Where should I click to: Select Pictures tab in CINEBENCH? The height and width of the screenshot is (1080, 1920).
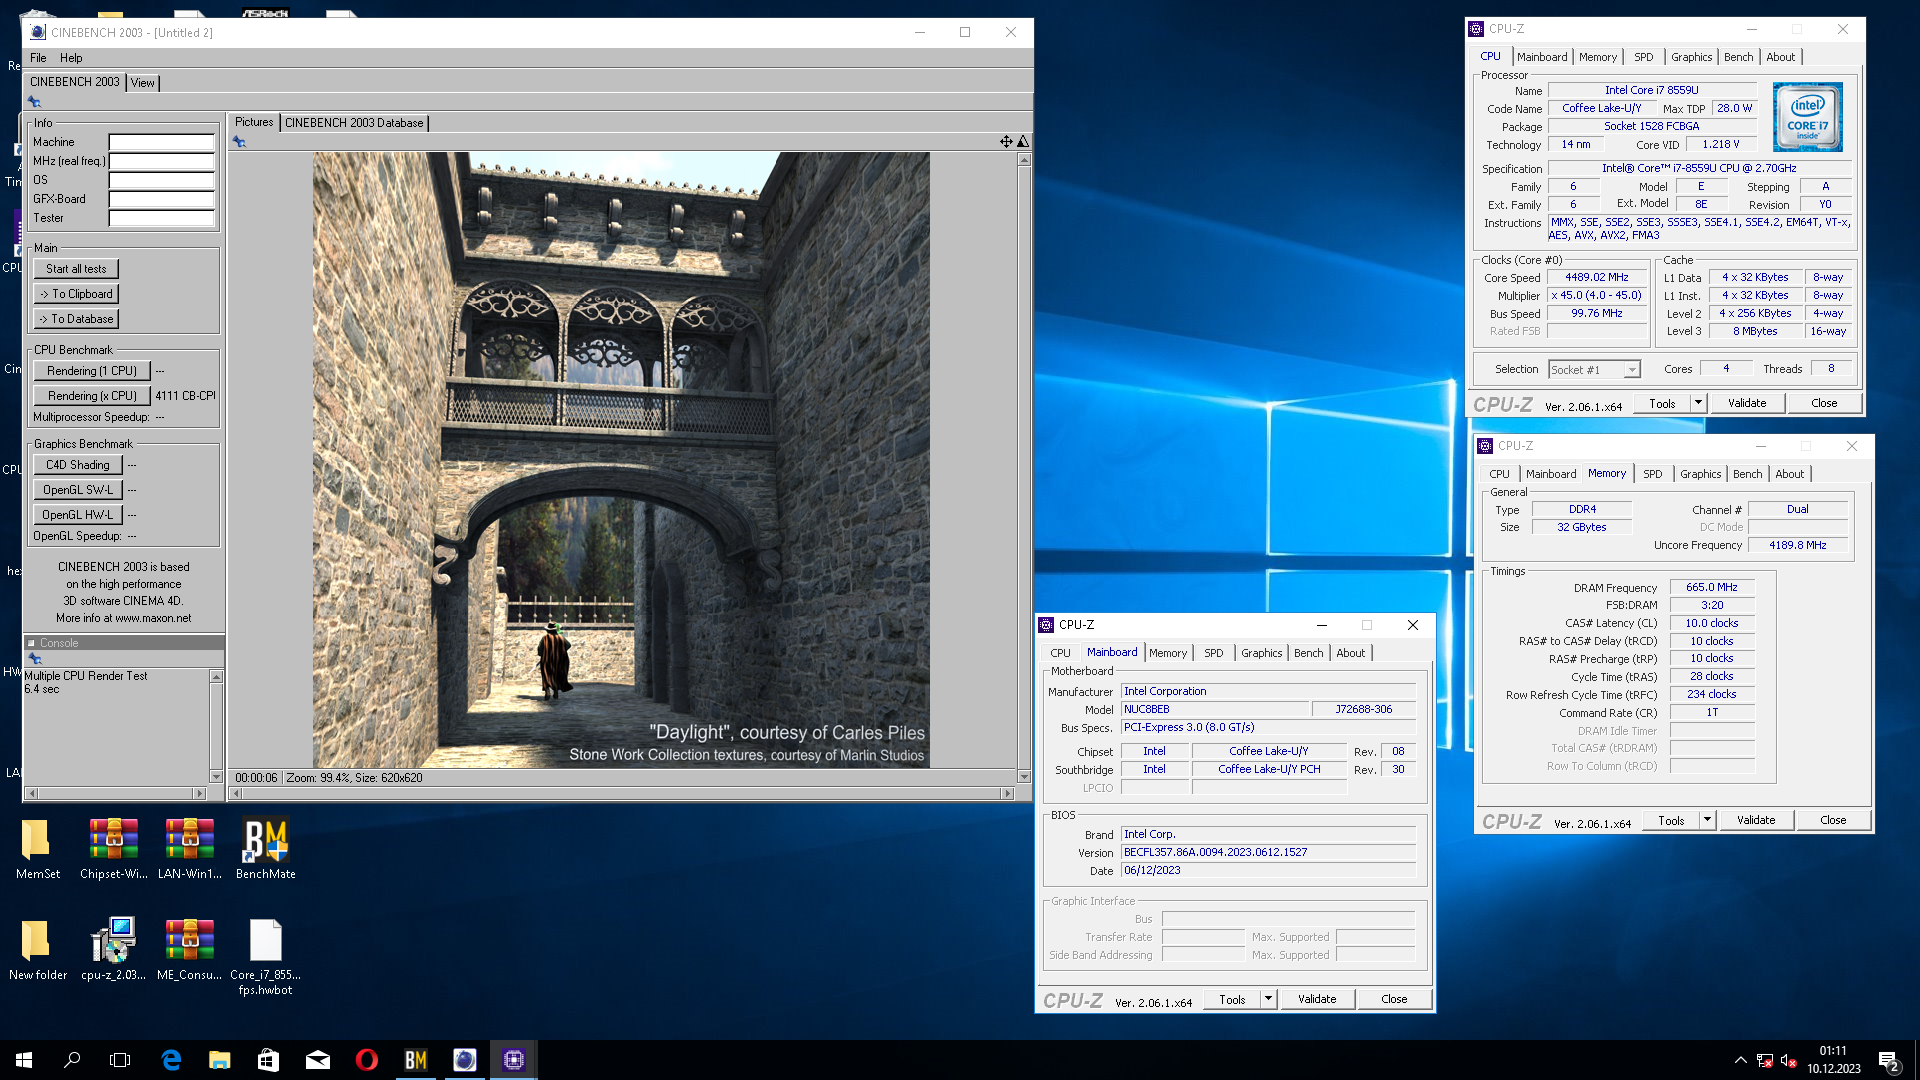coord(254,122)
